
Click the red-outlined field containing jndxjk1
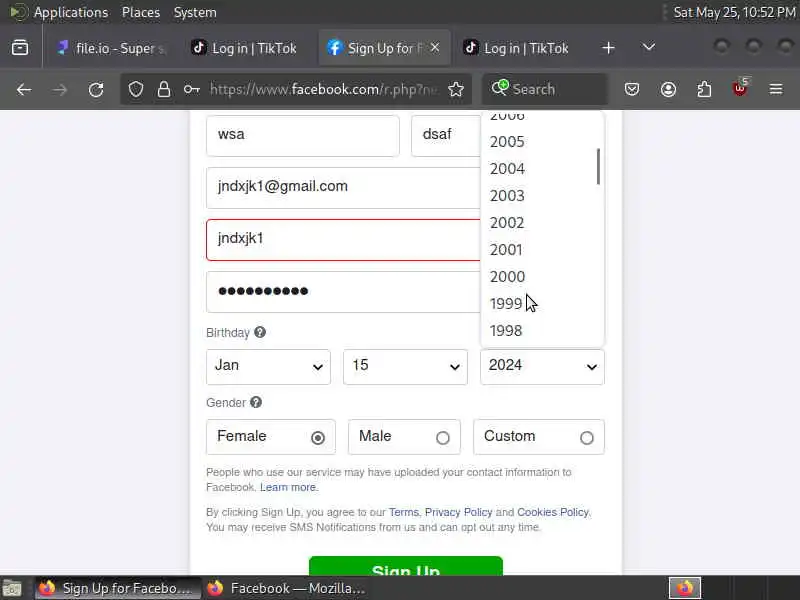(x=343, y=240)
